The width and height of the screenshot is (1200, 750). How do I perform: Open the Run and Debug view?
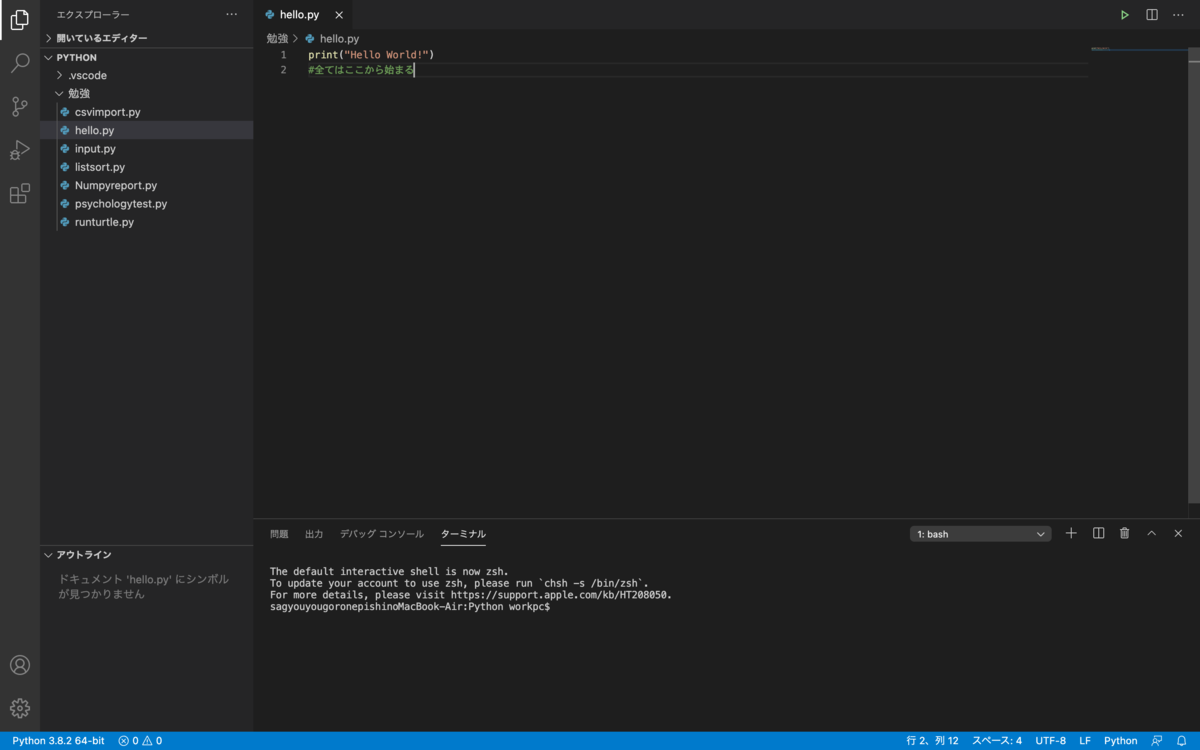[x=19, y=150]
